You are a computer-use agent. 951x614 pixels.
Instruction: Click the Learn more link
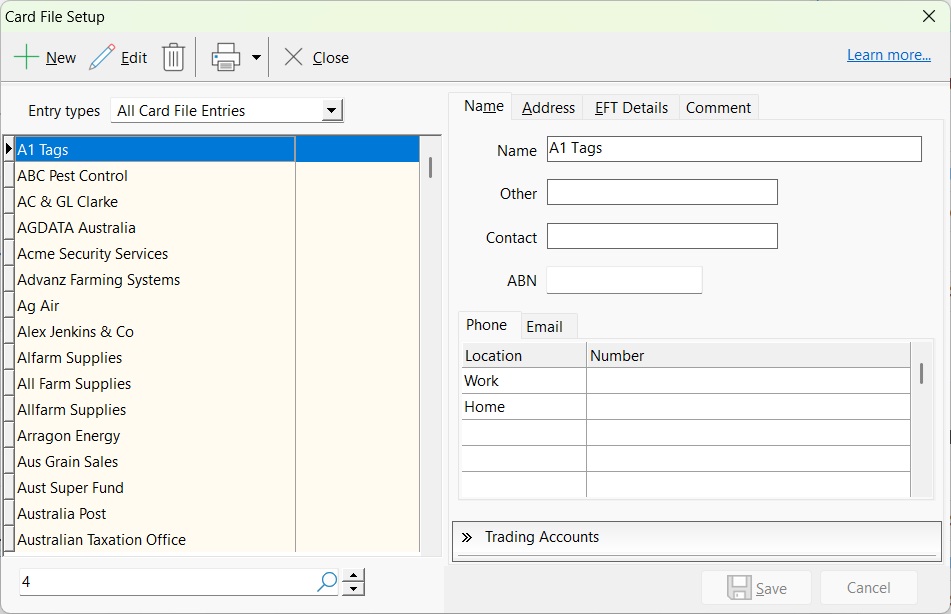[888, 54]
